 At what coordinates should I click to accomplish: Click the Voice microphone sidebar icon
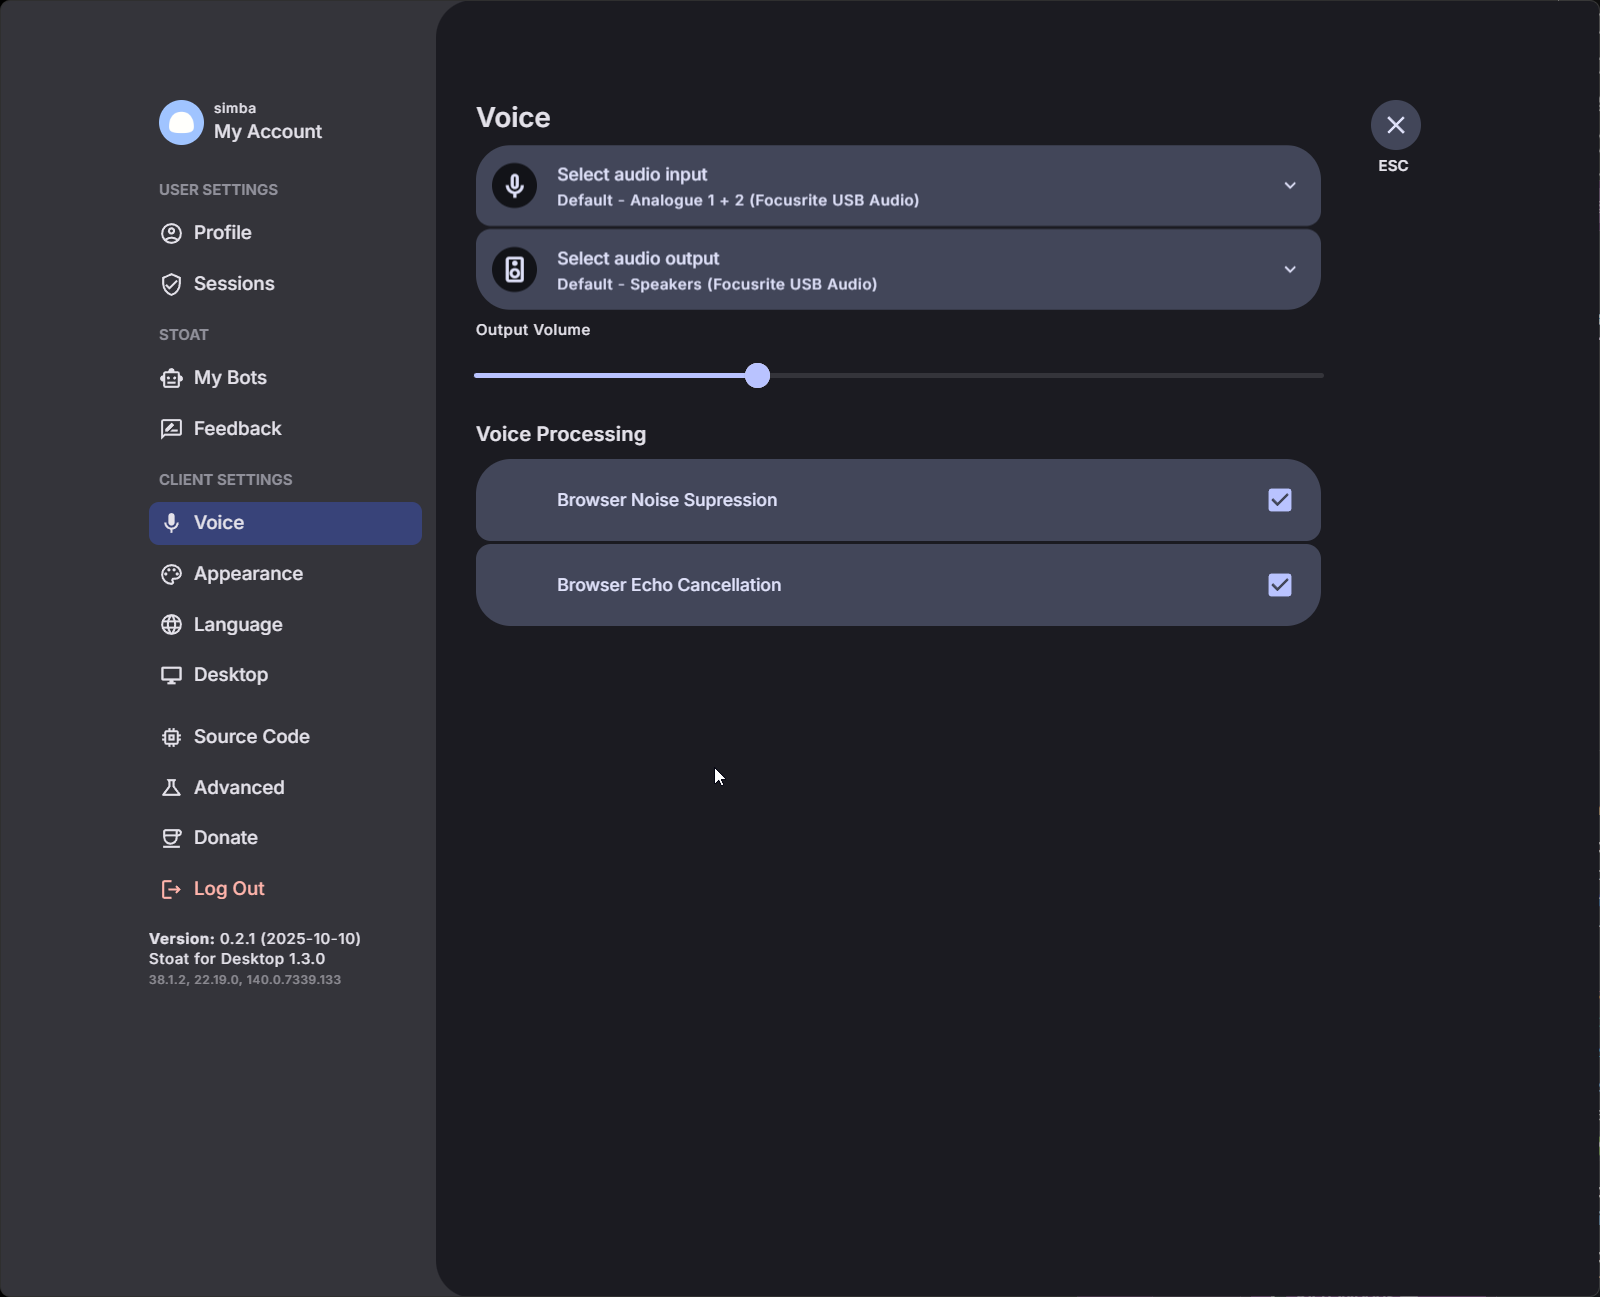pyautogui.click(x=172, y=523)
